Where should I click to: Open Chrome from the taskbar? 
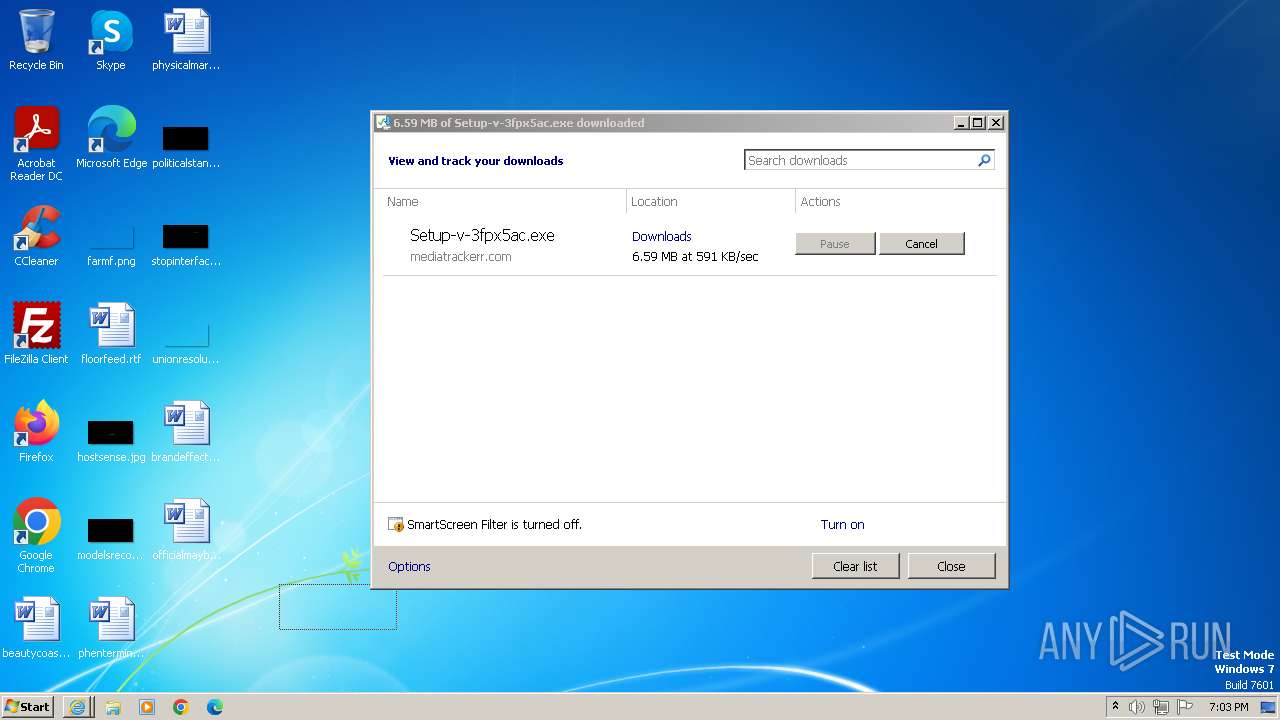pos(181,707)
